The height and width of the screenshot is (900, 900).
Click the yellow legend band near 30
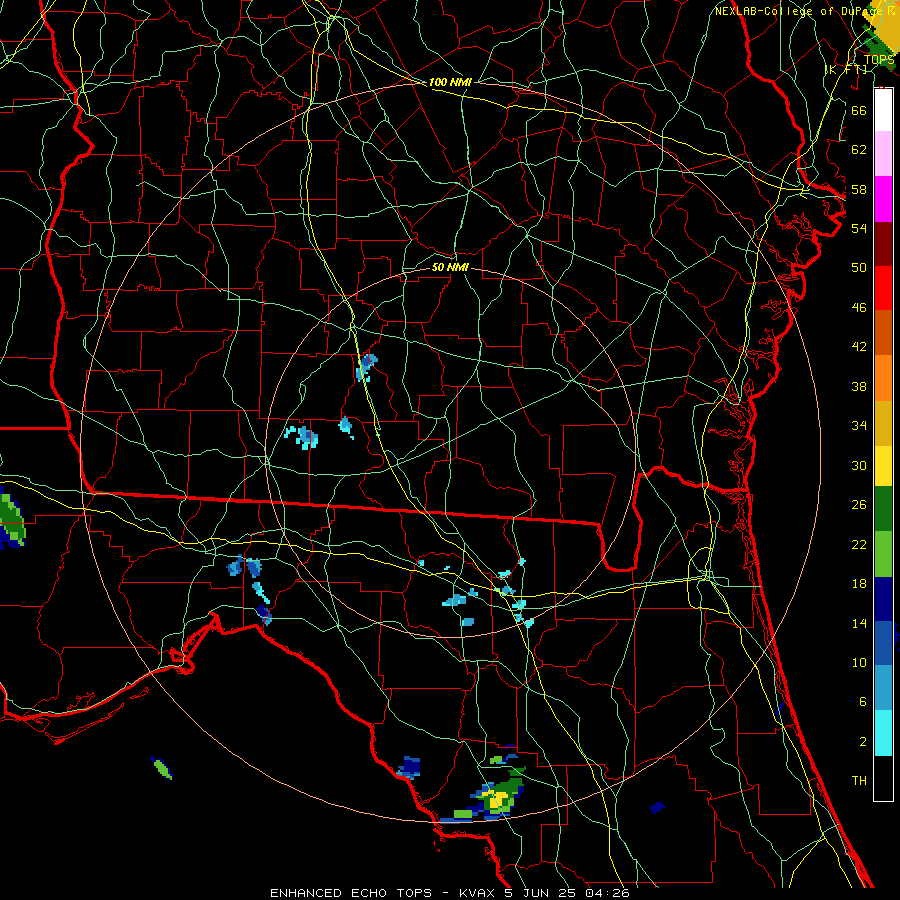tap(883, 466)
